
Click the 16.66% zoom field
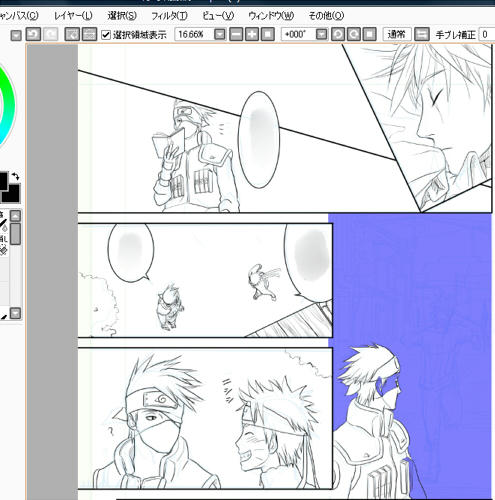coord(194,34)
